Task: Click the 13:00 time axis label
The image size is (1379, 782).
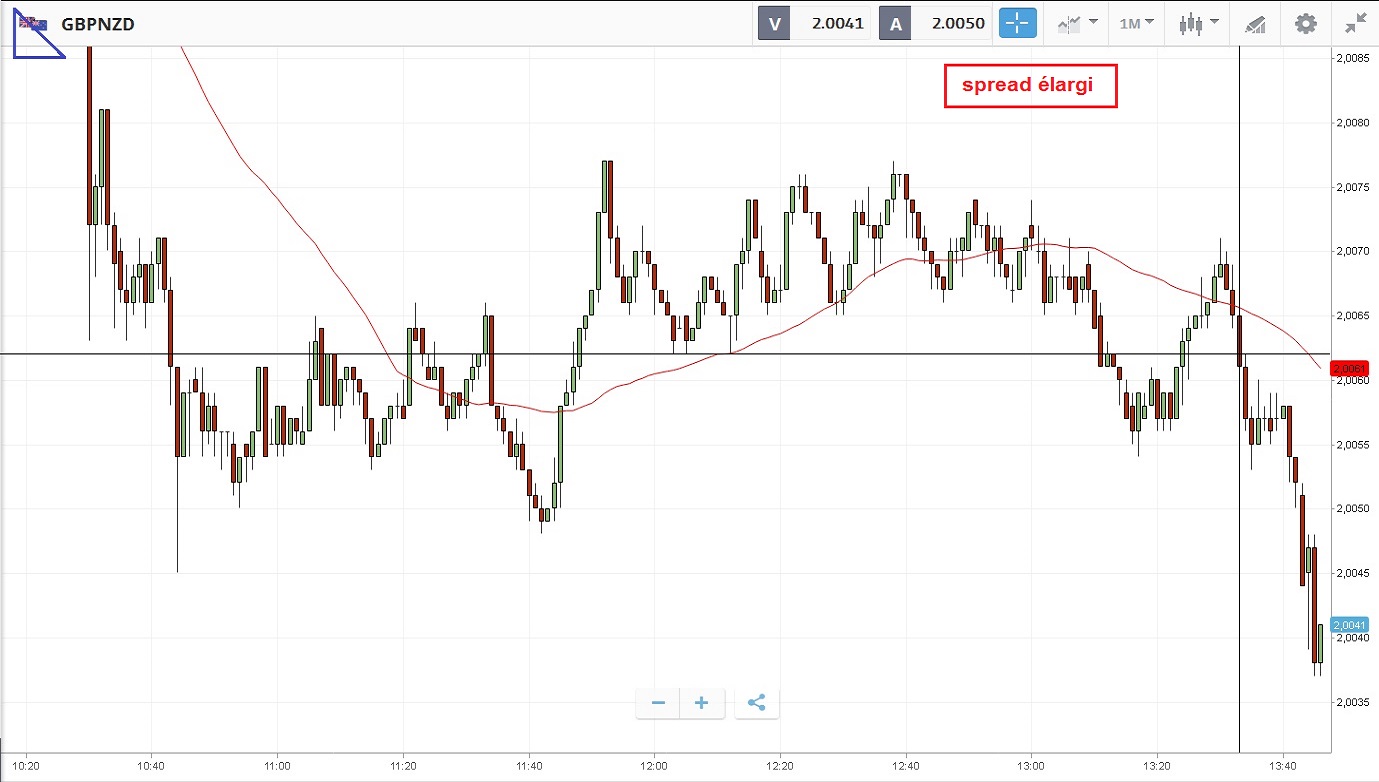Action: coord(1030,768)
